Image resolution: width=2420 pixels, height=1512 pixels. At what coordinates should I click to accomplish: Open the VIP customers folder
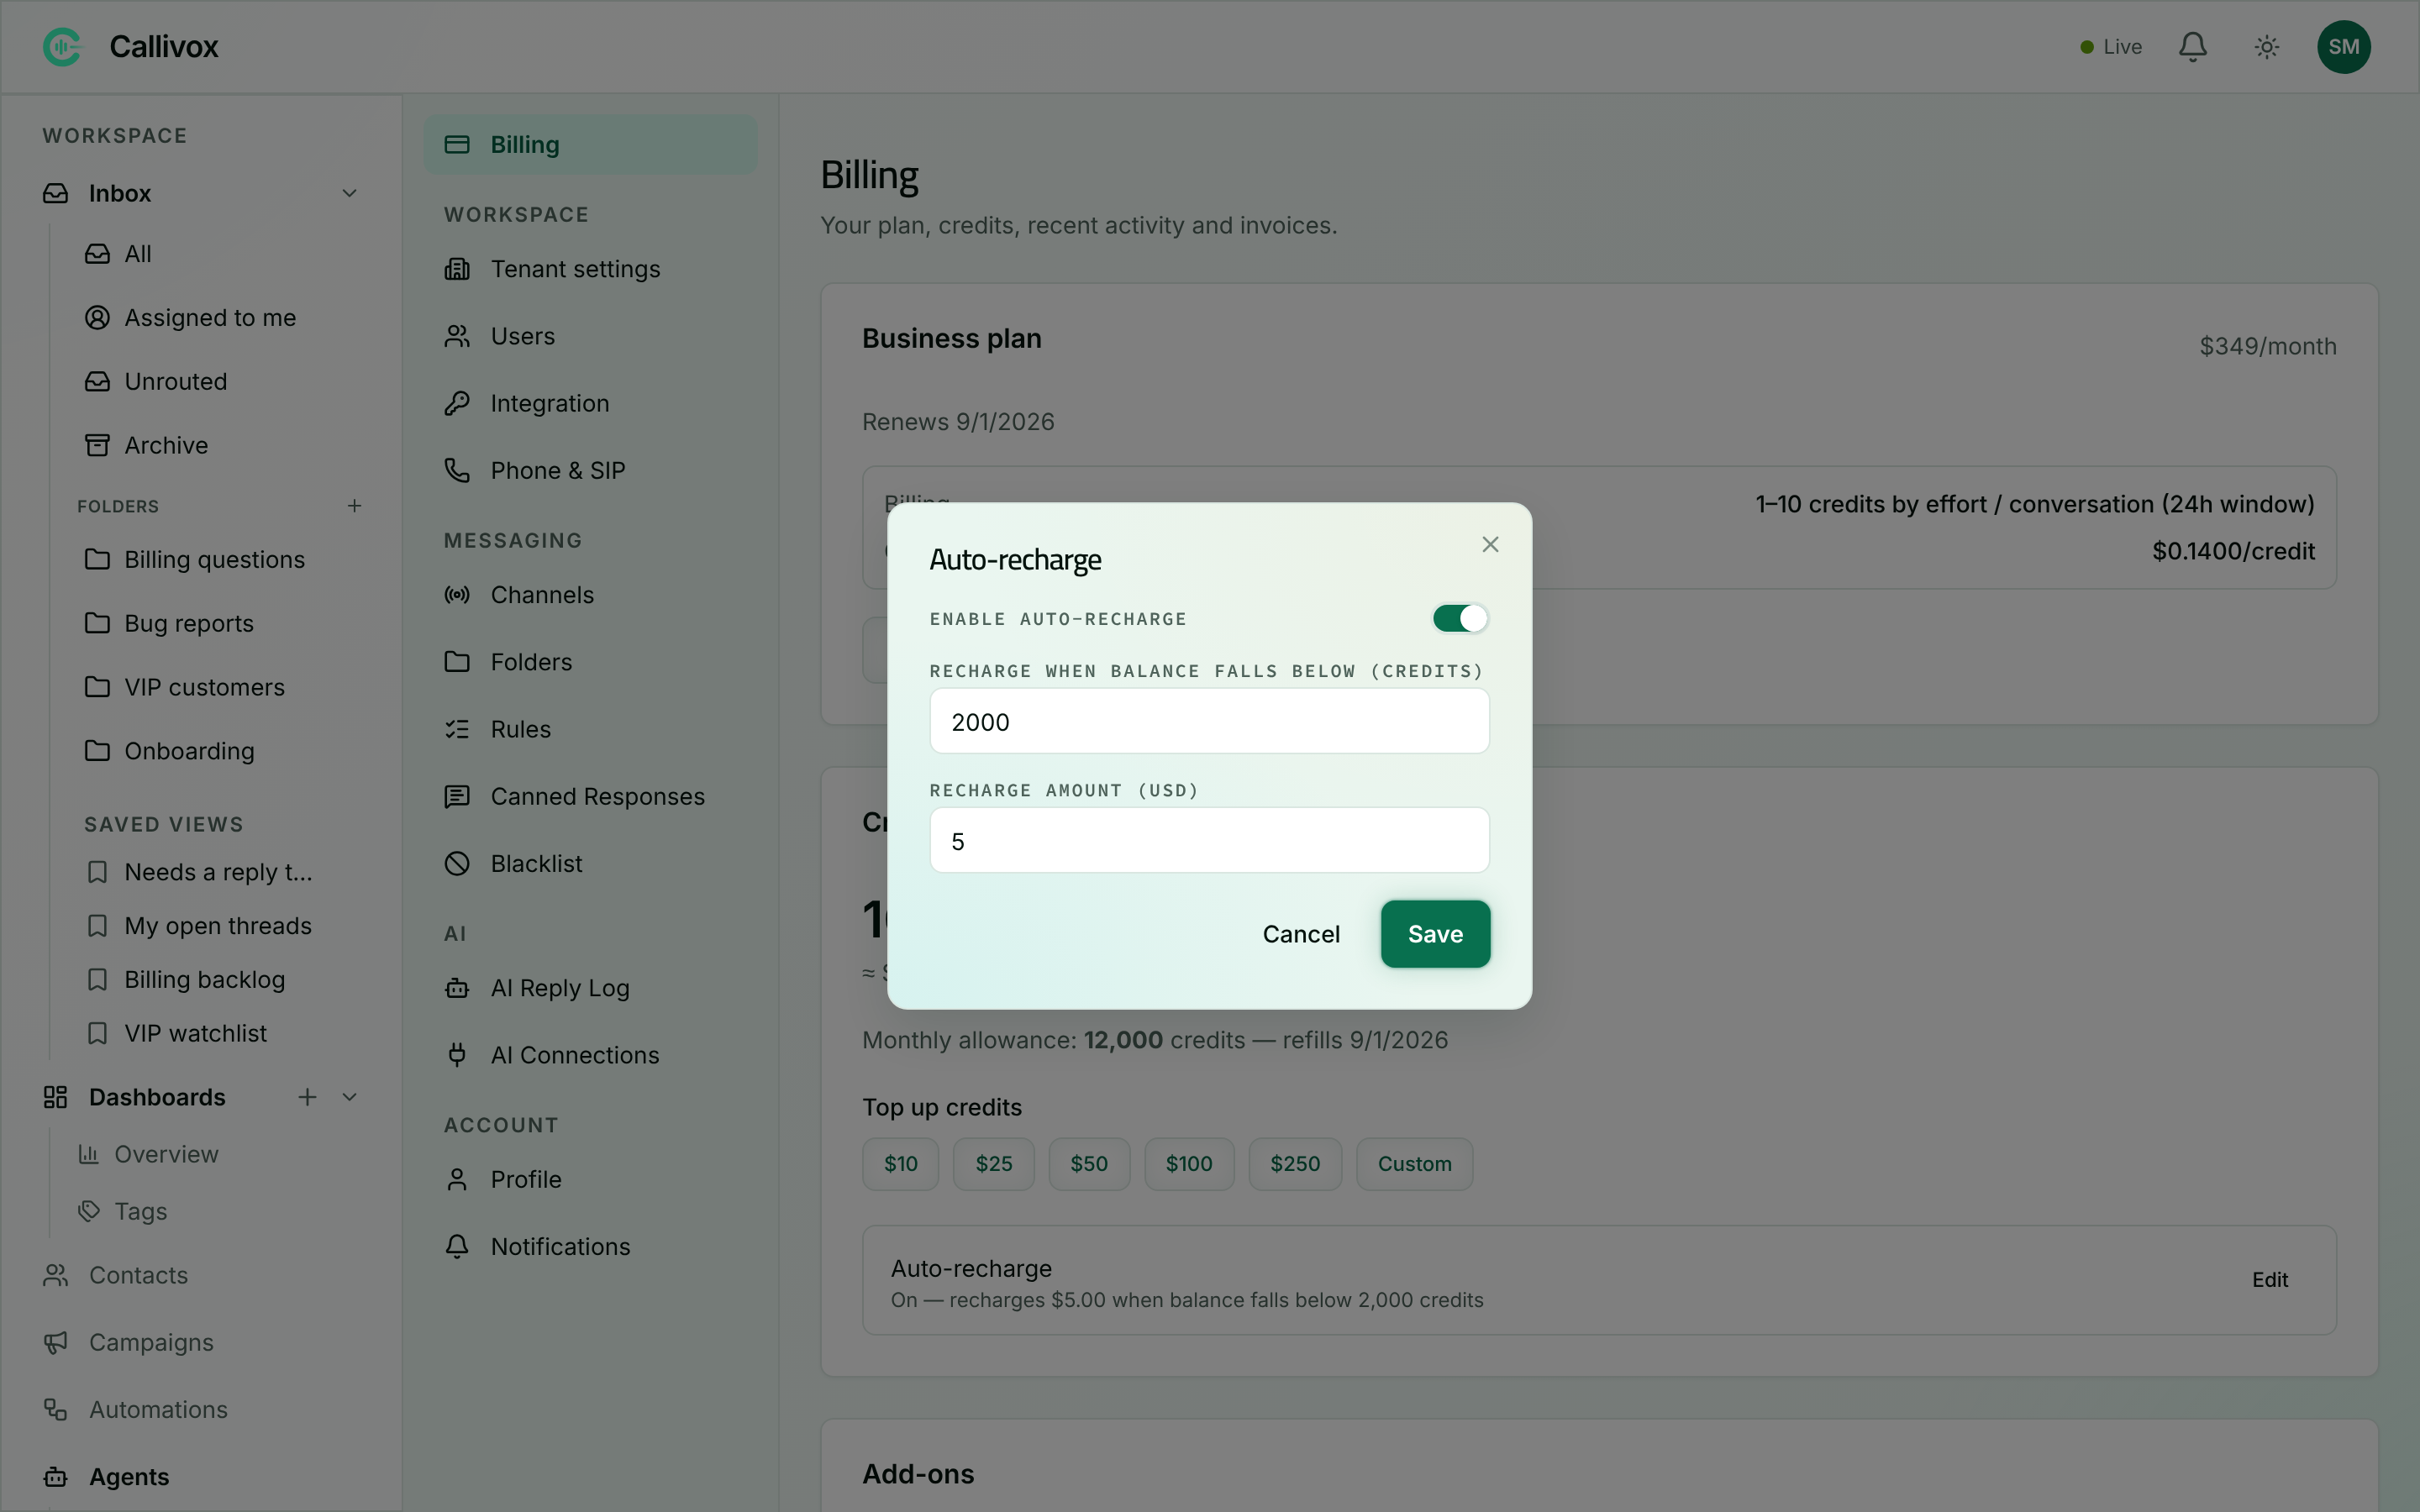220,687
